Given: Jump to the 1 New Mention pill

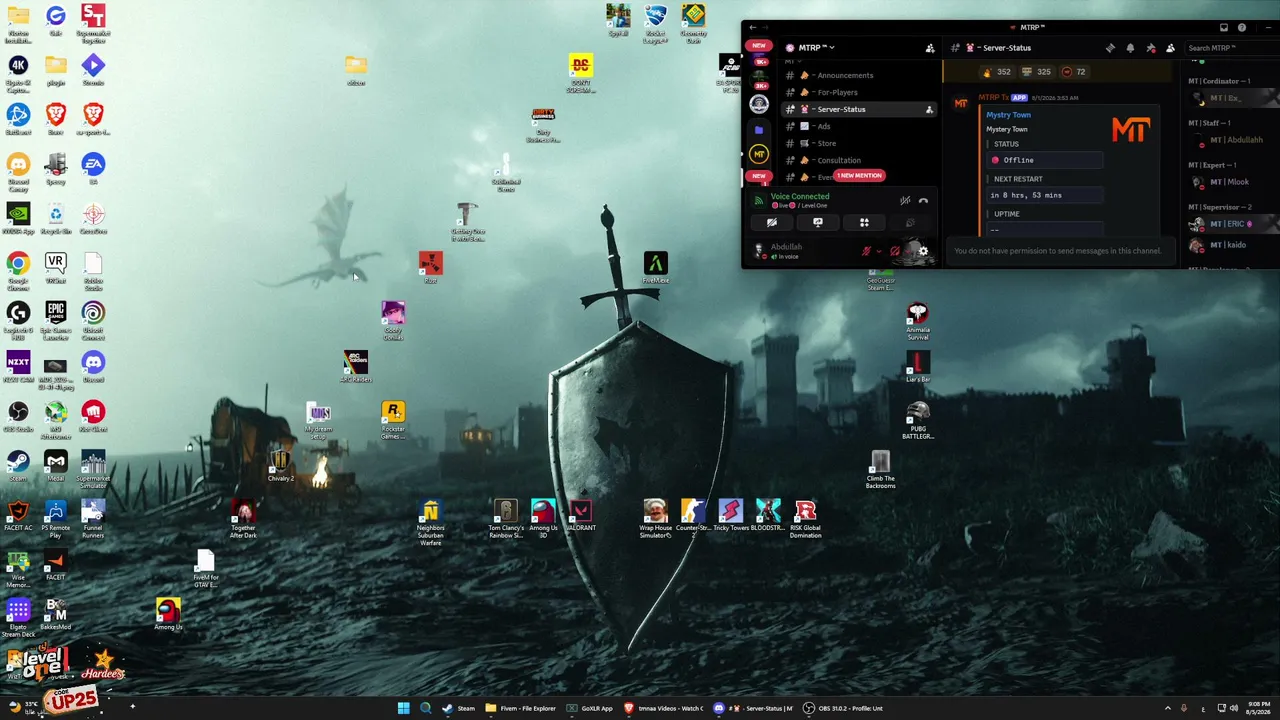Looking at the screenshot, I should [859, 176].
